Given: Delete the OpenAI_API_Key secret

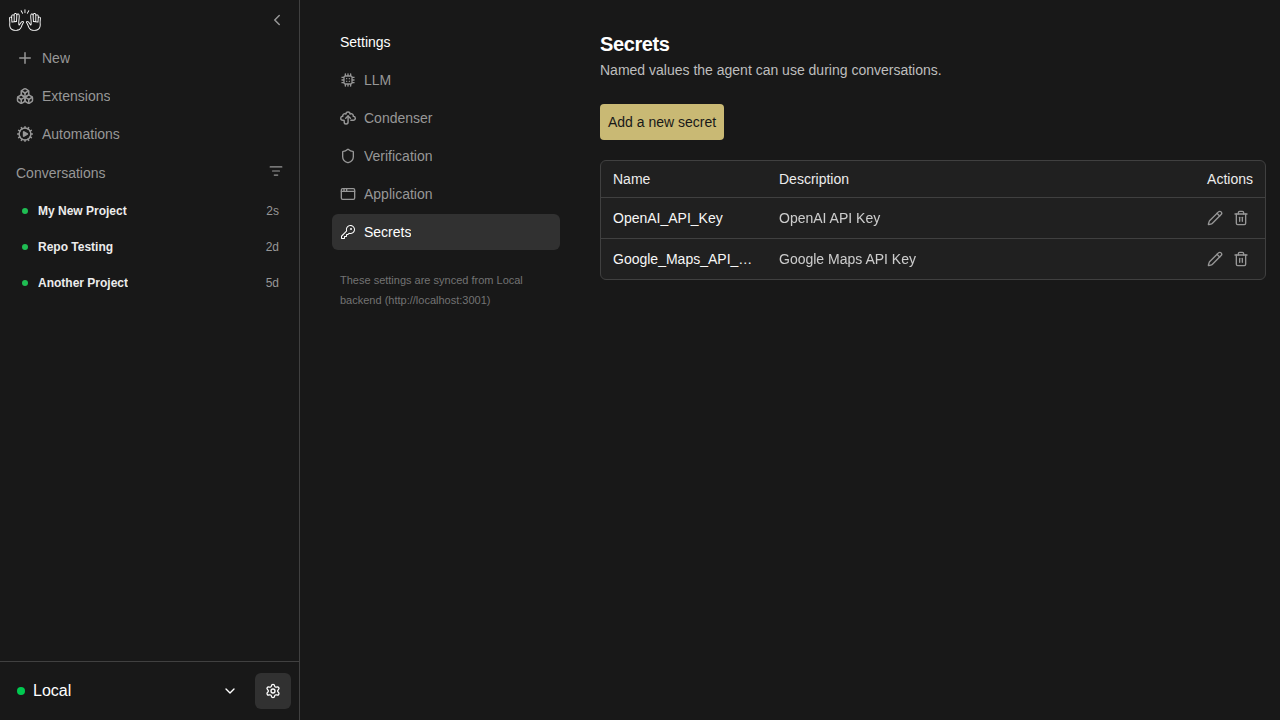Looking at the screenshot, I should coord(1241,218).
